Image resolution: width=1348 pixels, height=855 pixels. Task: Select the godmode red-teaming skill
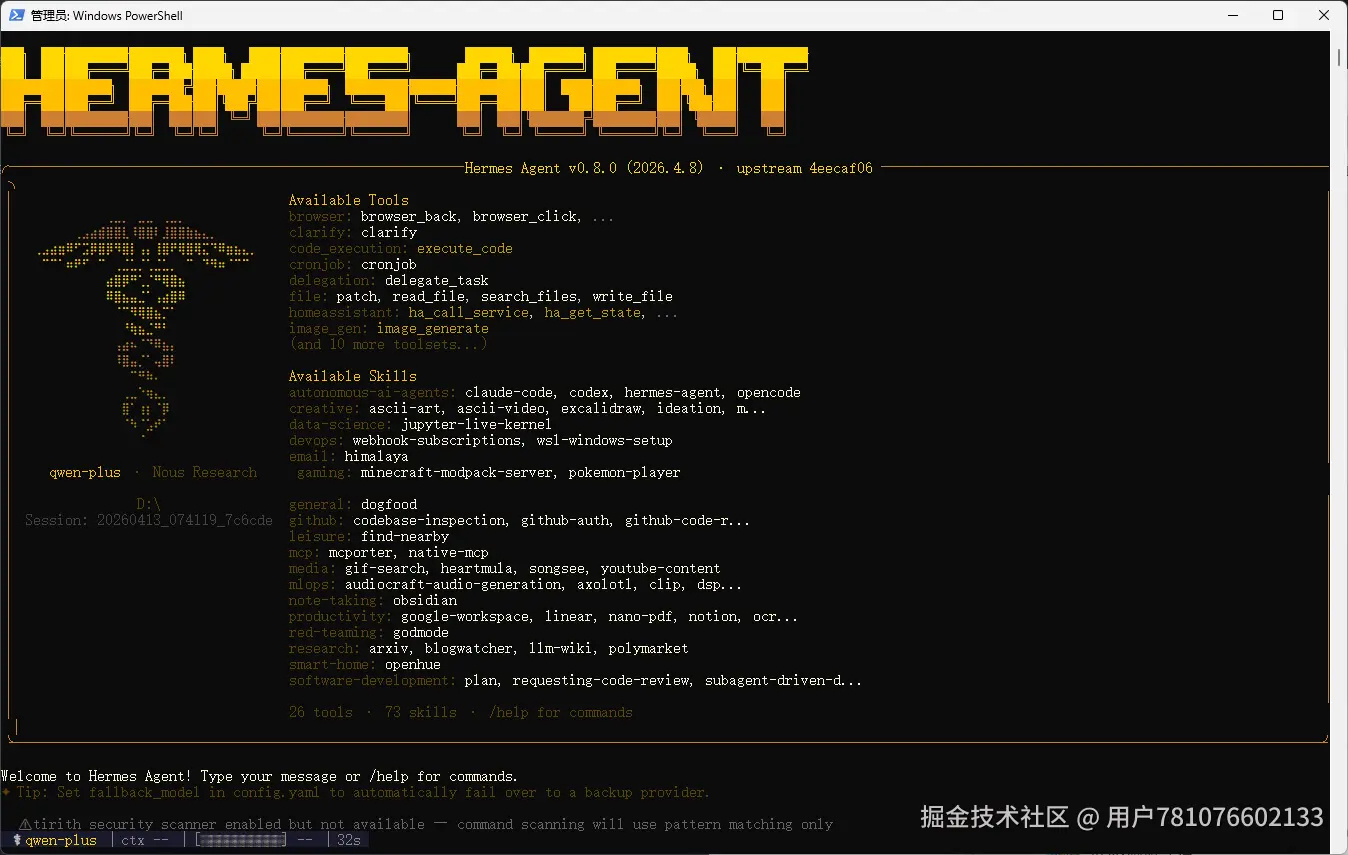(420, 632)
